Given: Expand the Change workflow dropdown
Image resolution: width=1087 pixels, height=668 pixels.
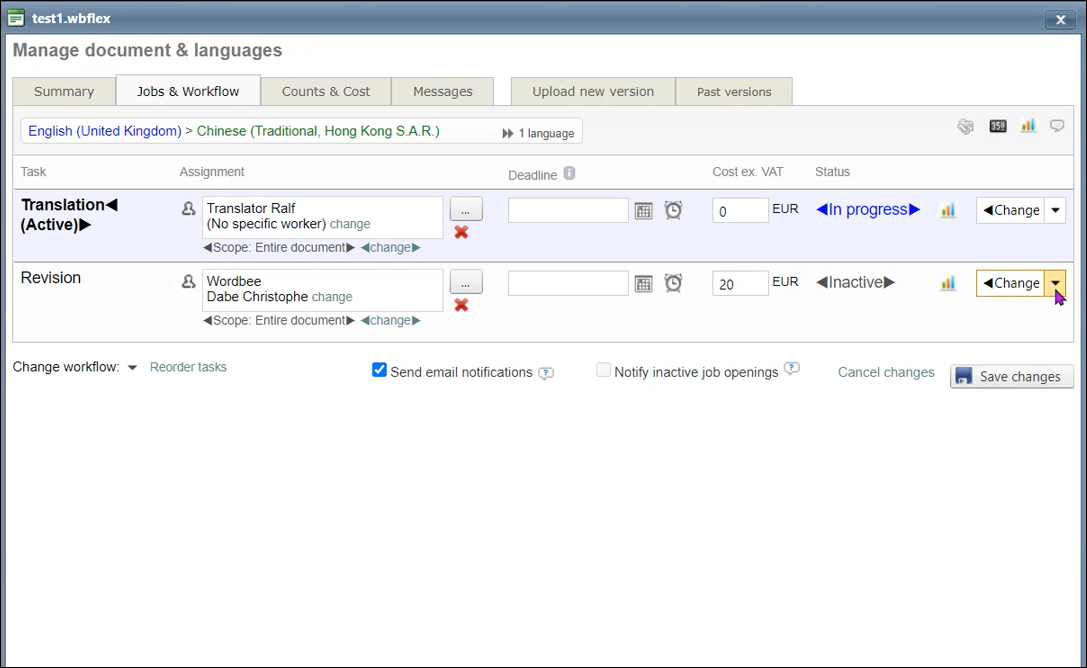Looking at the screenshot, I should [132, 368].
